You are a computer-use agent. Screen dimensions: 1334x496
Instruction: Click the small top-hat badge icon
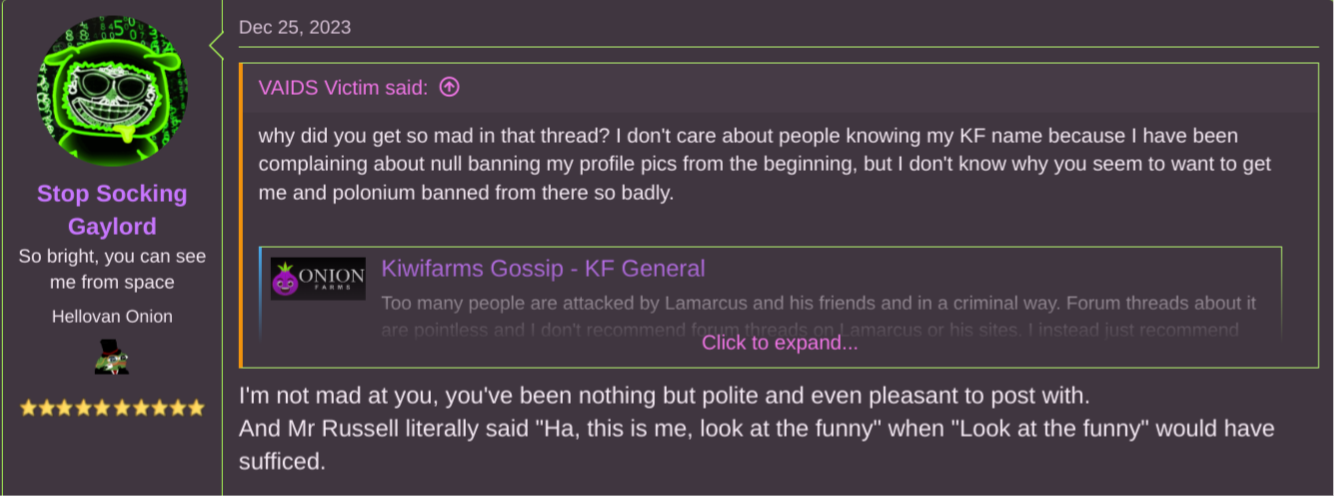pos(112,357)
